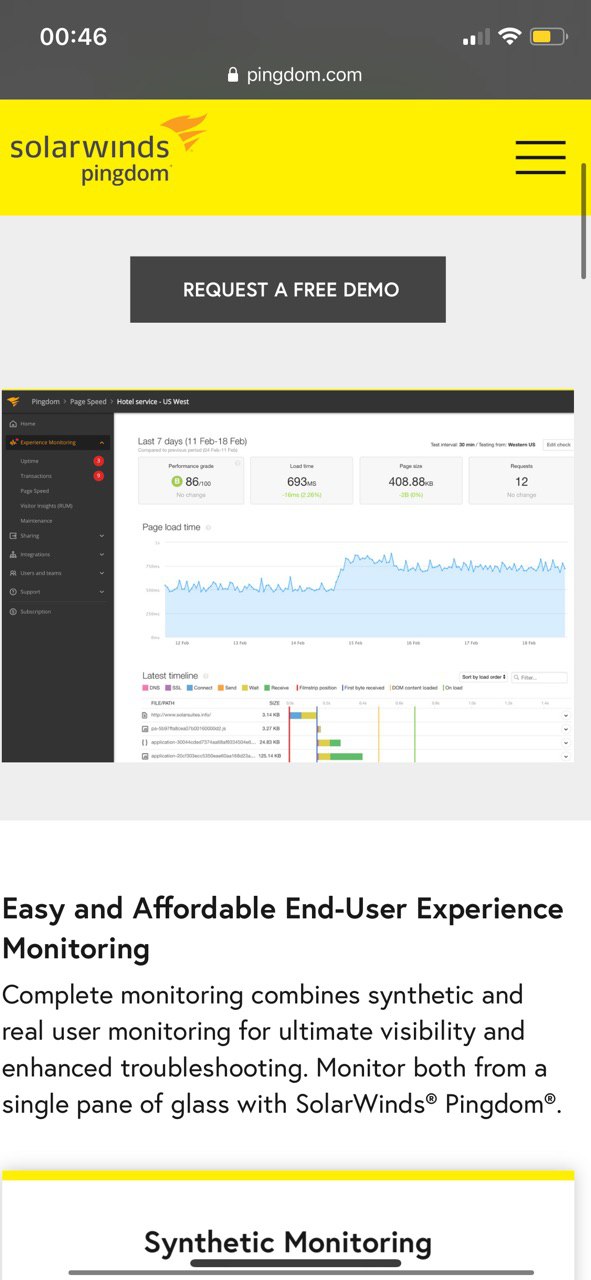The height and width of the screenshot is (1280, 591).
Task: Select Maintenance in the dashboard sidebar
Action: tap(36, 521)
